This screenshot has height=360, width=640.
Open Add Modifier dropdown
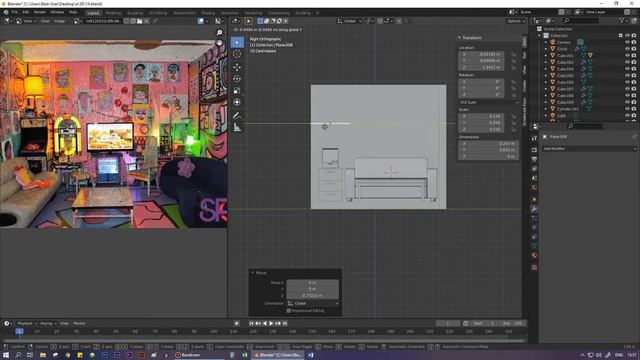click(x=589, y=149)
